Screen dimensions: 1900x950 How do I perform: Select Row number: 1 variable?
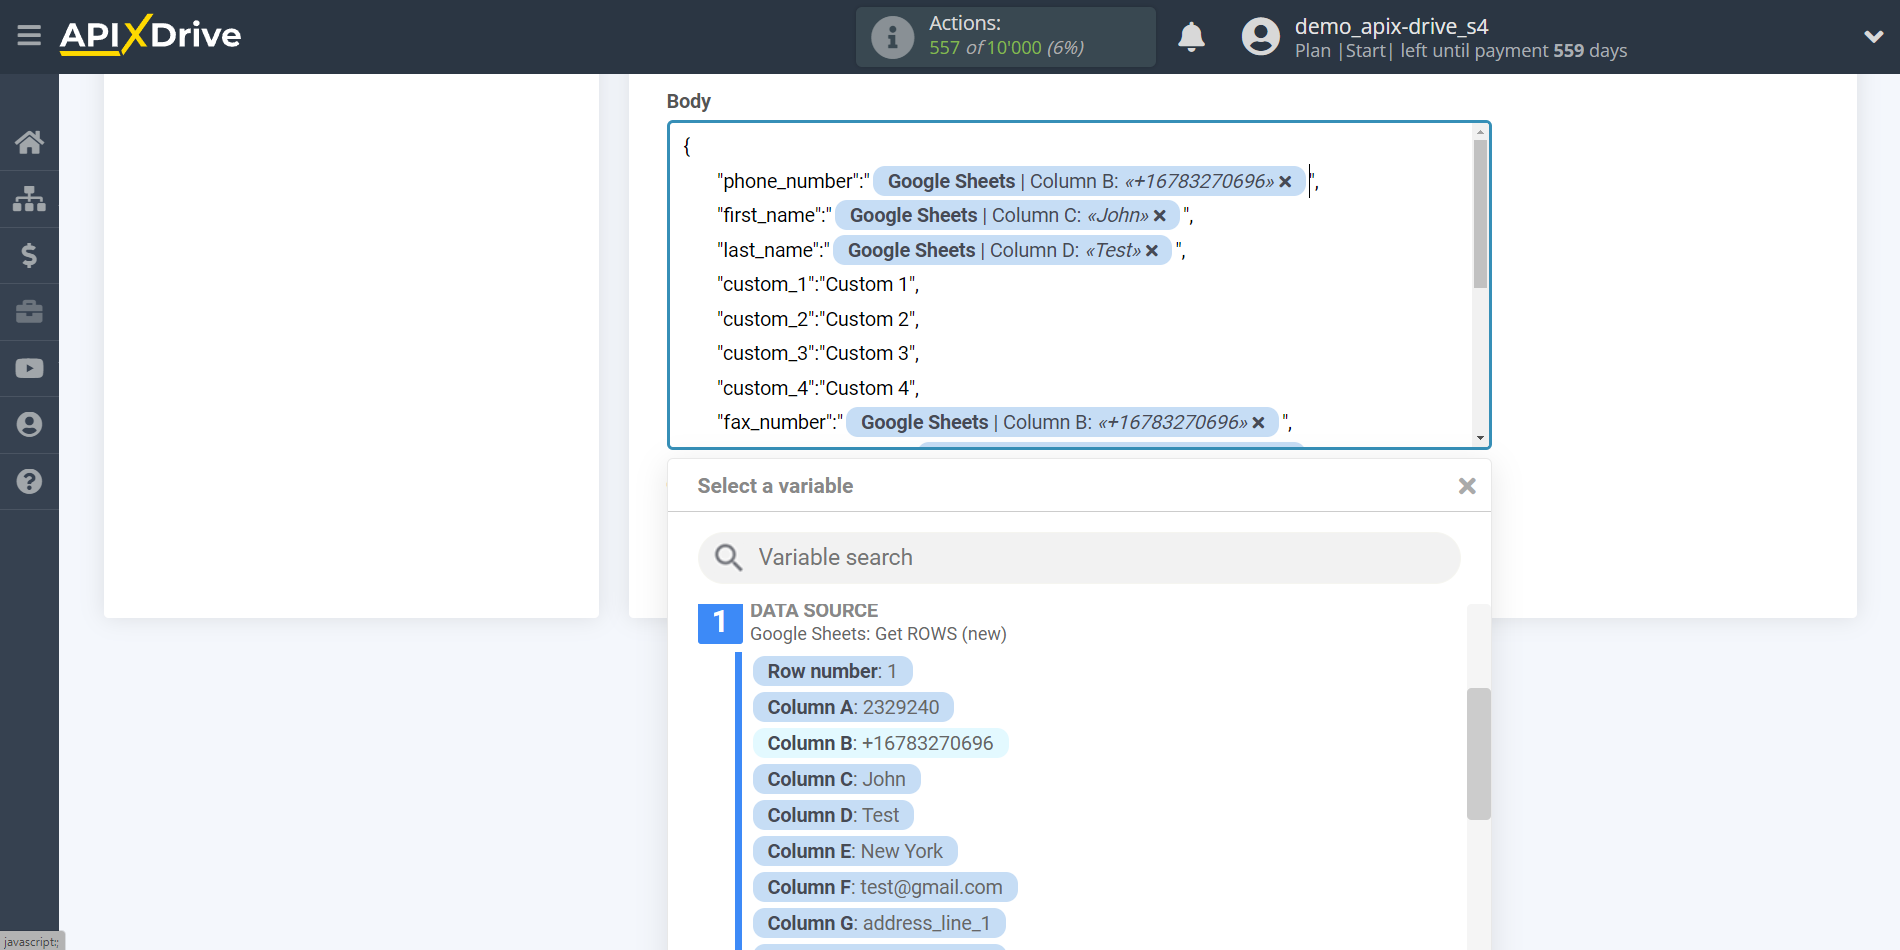[x=832, y=671]
